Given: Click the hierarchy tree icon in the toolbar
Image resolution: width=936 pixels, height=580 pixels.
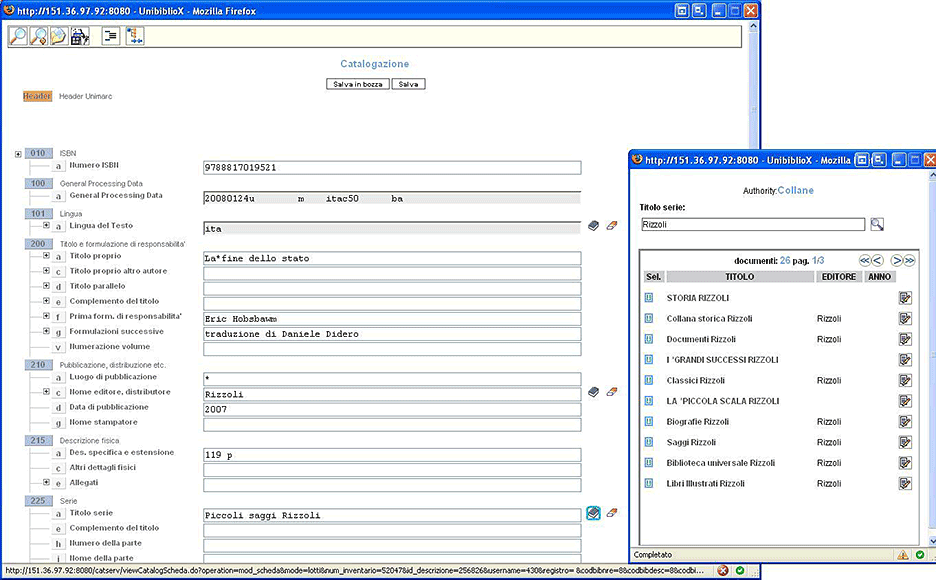Looking at the screenshot, I should [x=134, y=36].
